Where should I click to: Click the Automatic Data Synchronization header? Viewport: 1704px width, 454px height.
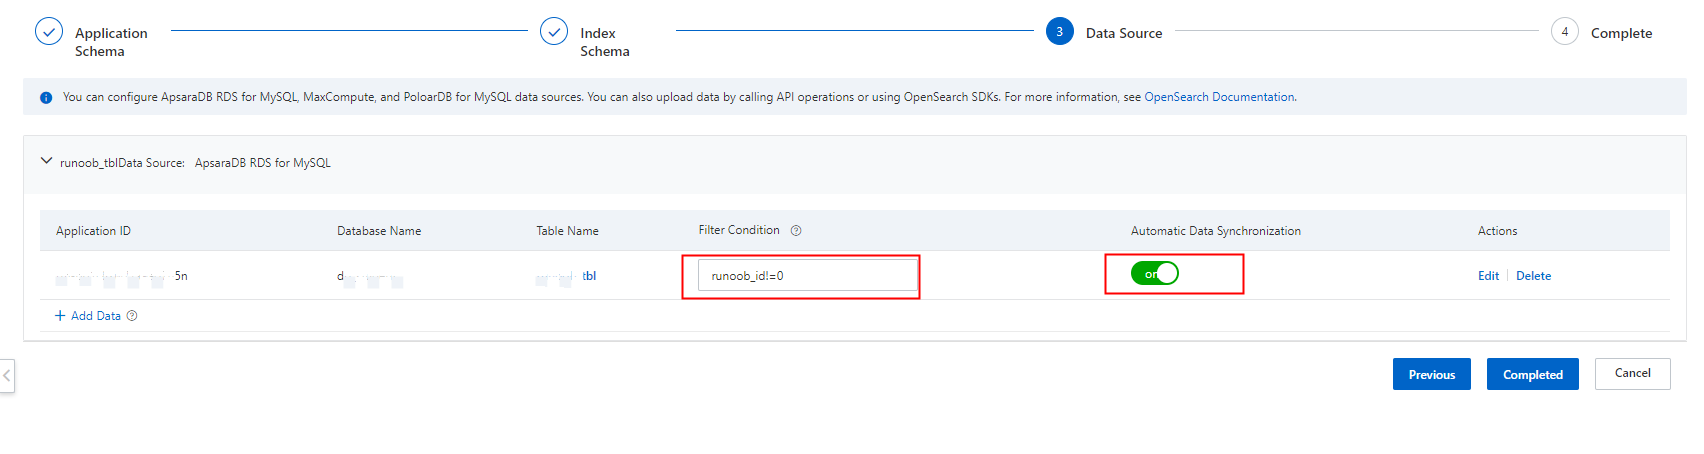click(1216, 231)
